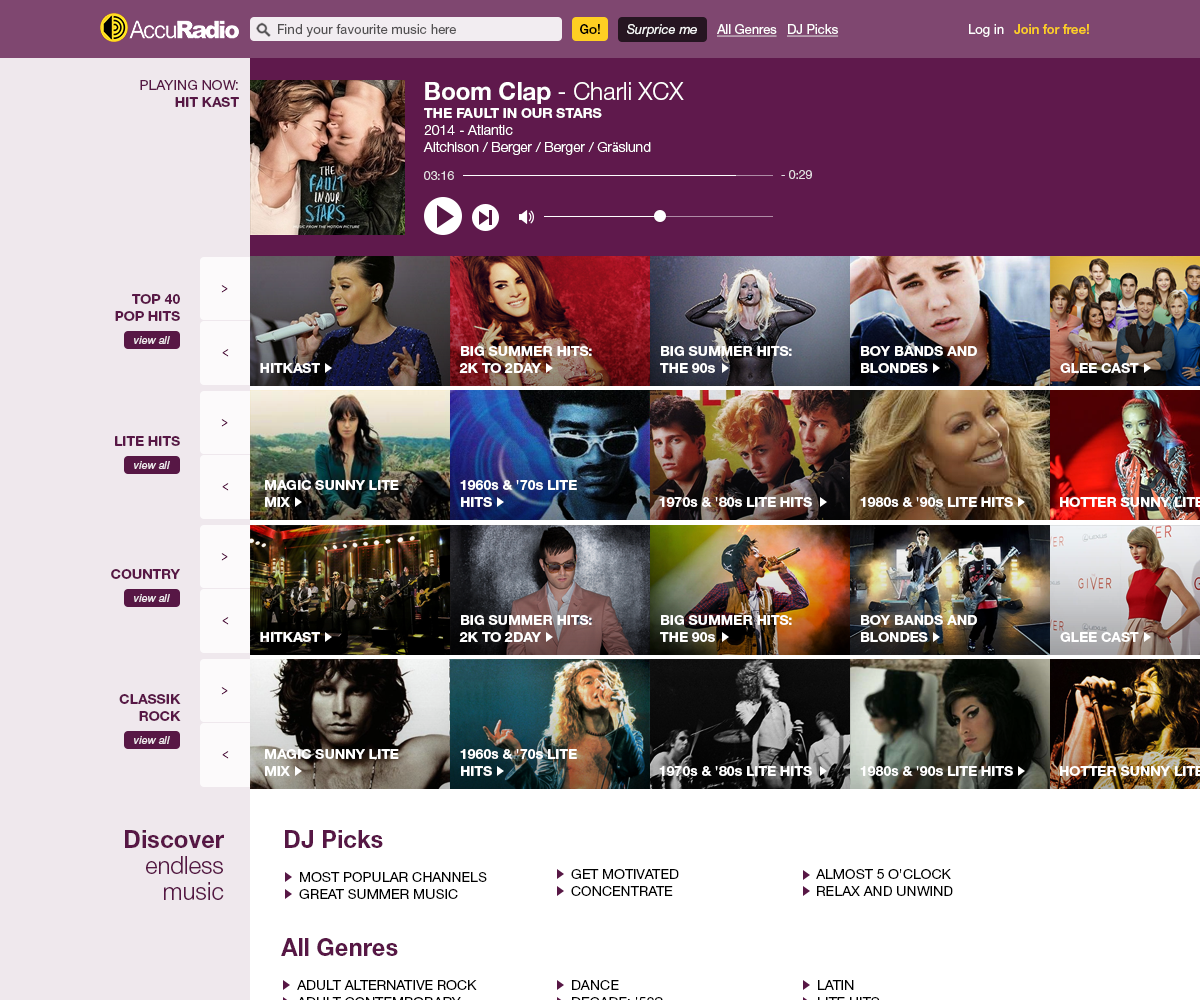This screenshot has height=1000, width=1200.
Task: Advance Country row with next arrow
Action: [x=225, y=556]
